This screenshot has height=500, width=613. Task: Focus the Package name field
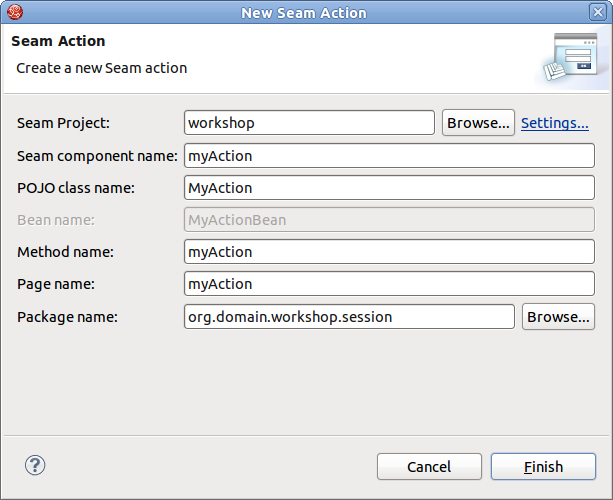tap(349, 317)
